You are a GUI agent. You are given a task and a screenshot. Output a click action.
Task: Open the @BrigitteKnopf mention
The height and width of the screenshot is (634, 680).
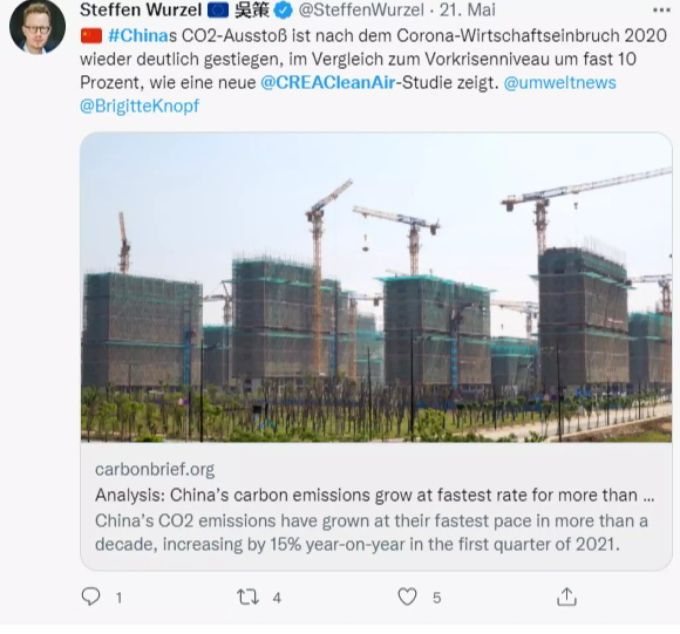click(x=140, y=106)
